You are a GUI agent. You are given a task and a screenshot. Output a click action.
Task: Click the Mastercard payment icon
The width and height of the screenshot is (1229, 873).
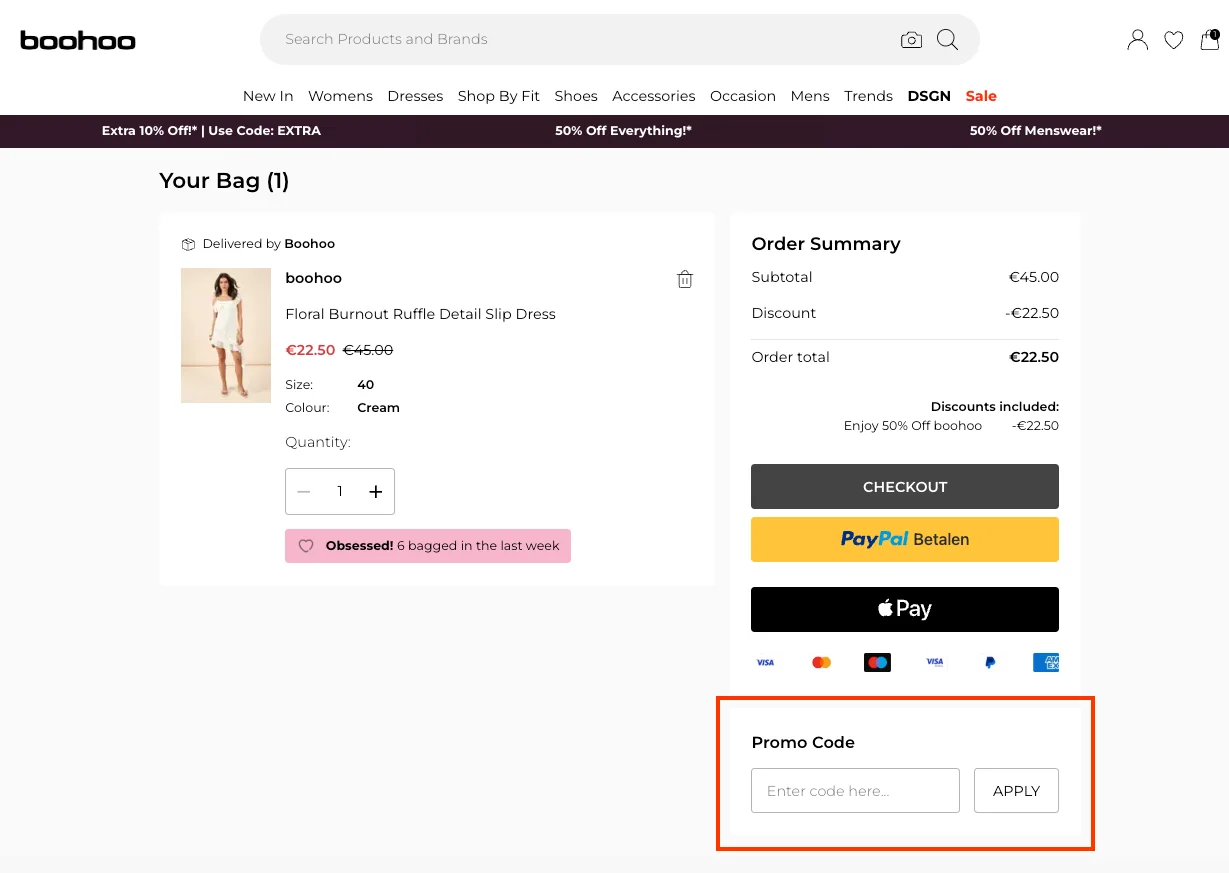(x=820, y=661)
